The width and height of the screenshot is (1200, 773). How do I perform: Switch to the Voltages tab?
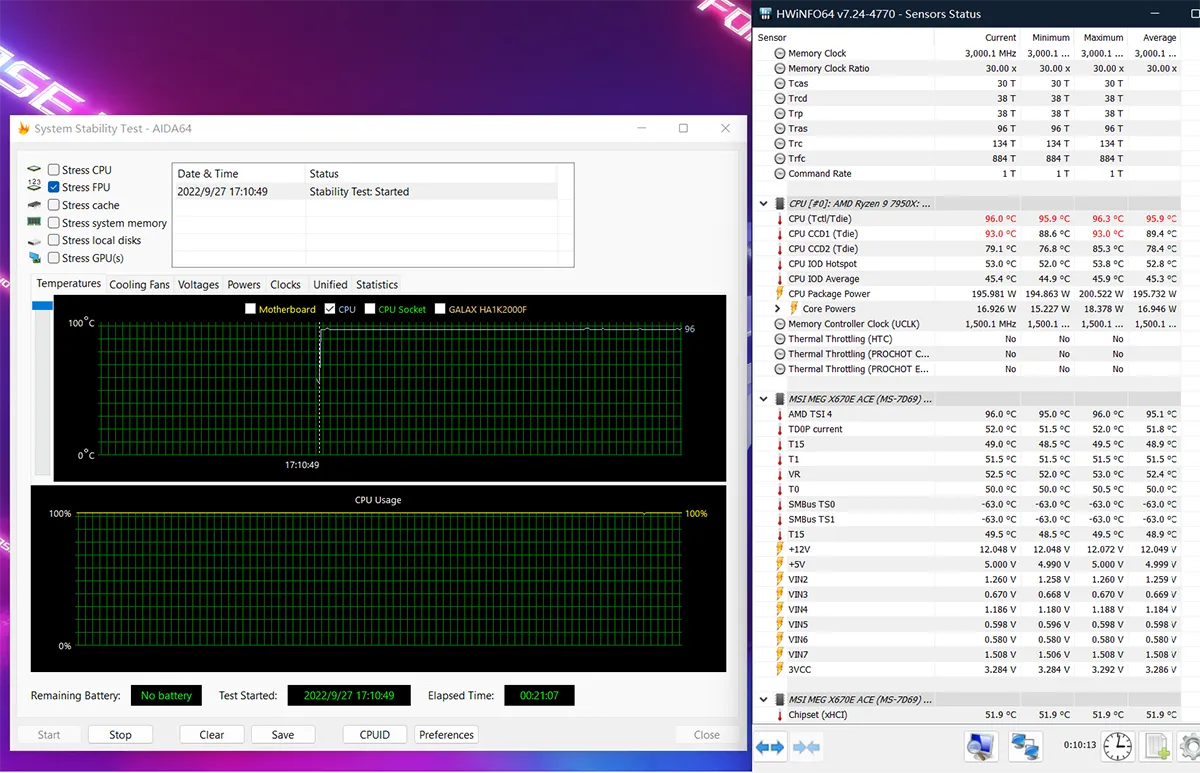(x=198, y=285)
